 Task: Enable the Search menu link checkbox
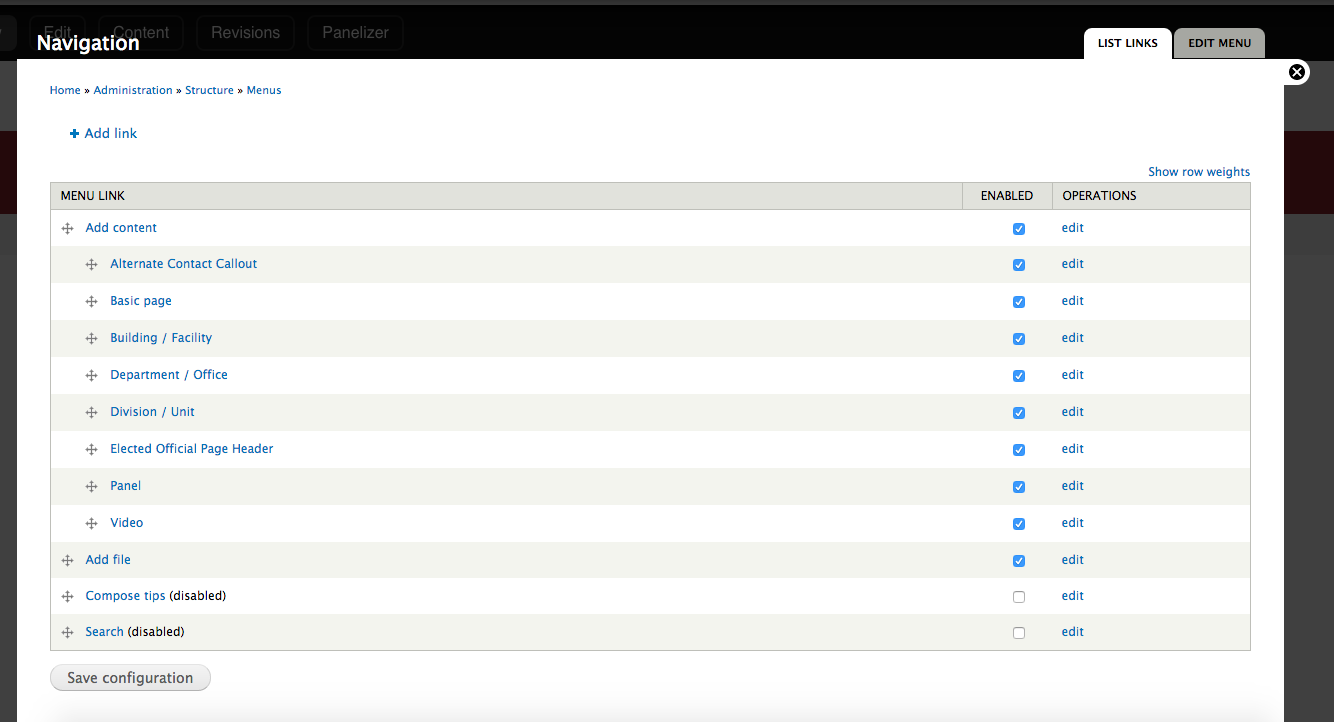point(1019,633)
